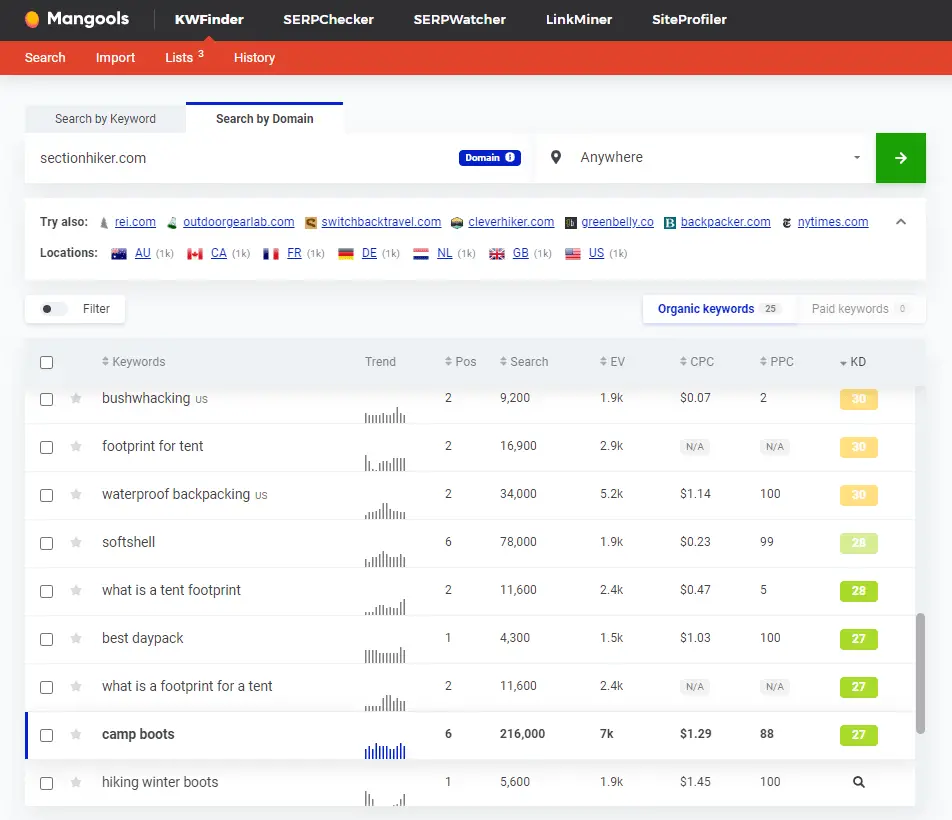Switch to Search by Keyword tab

105,118
